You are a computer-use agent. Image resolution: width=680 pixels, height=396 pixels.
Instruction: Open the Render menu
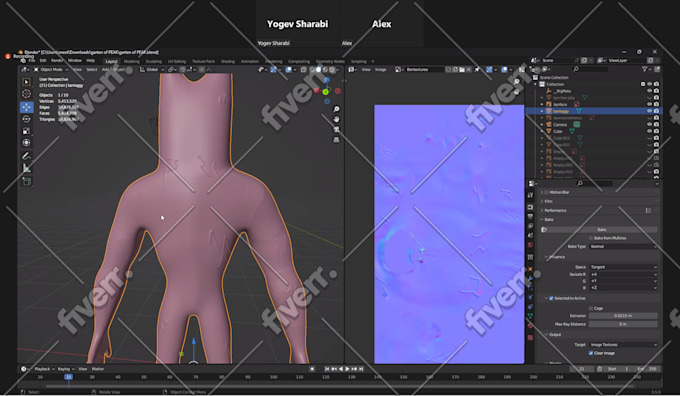(x=57, y=61)
